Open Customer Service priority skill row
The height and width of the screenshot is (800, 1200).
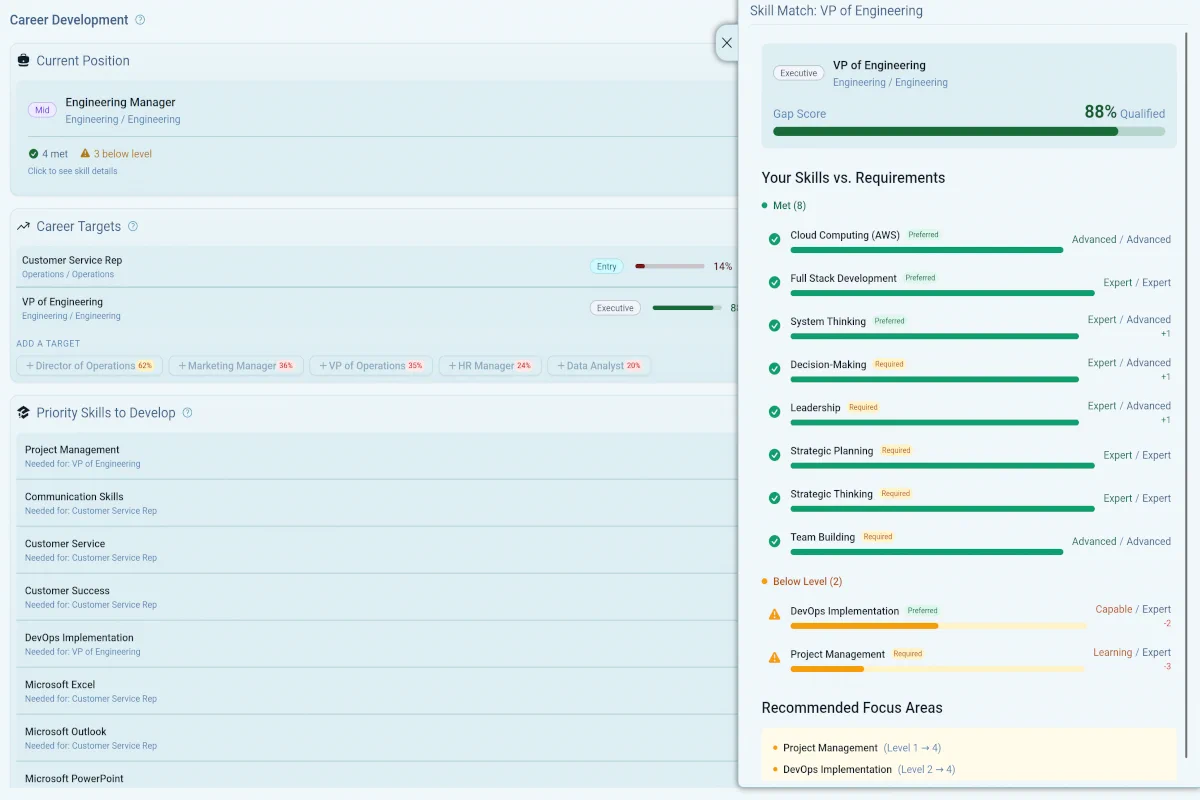[x=378, y=550]
